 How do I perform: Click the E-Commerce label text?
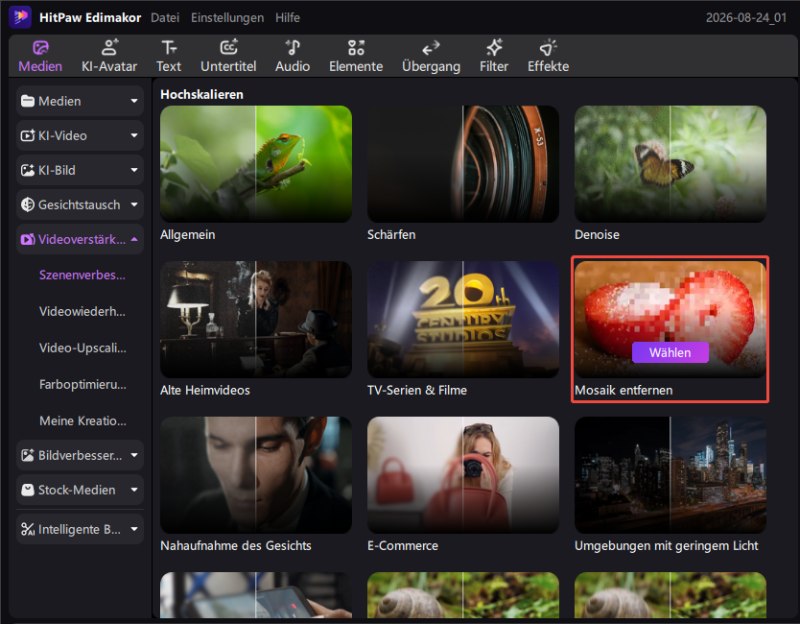click(x=403, y=545)
